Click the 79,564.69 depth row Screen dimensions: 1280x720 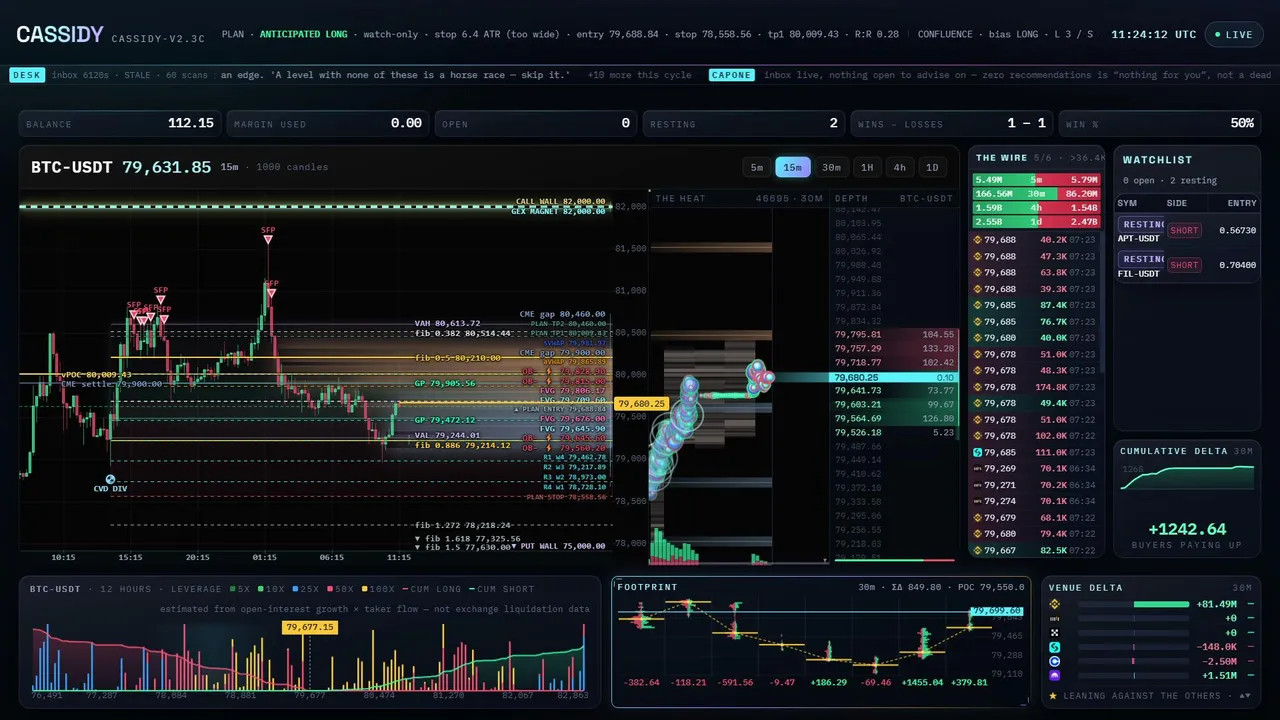(894, 419)
